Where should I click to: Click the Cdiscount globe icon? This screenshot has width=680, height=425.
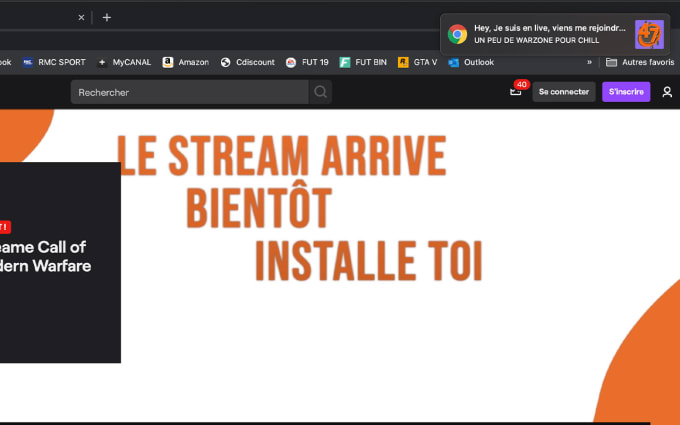point(226,62)
